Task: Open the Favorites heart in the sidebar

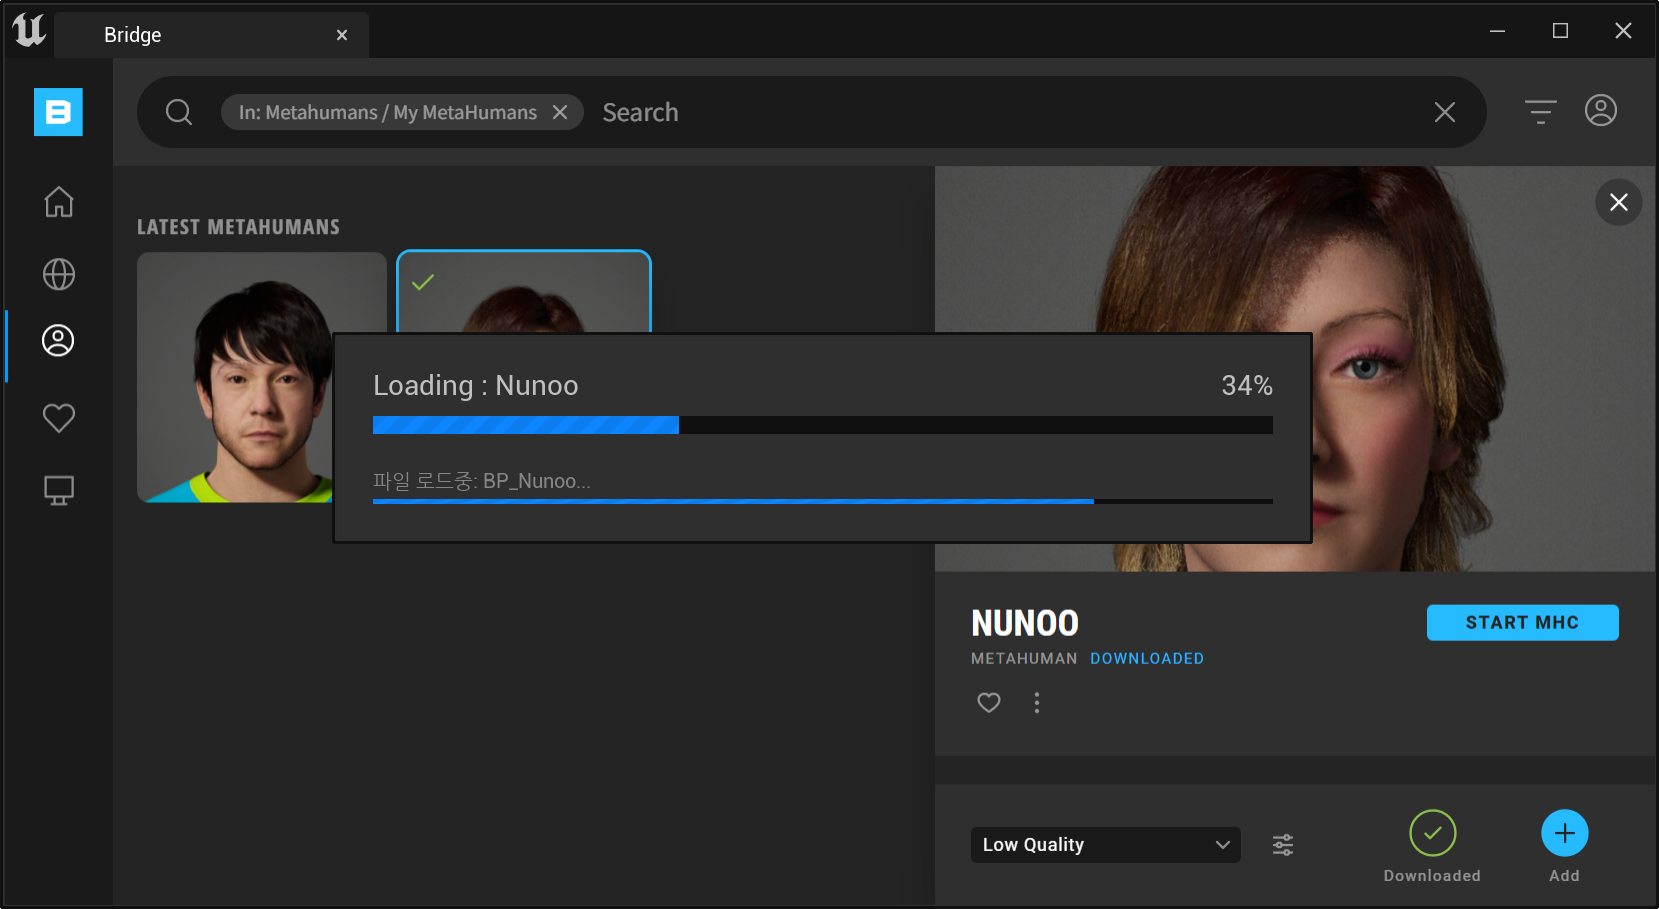Action: 59,417
